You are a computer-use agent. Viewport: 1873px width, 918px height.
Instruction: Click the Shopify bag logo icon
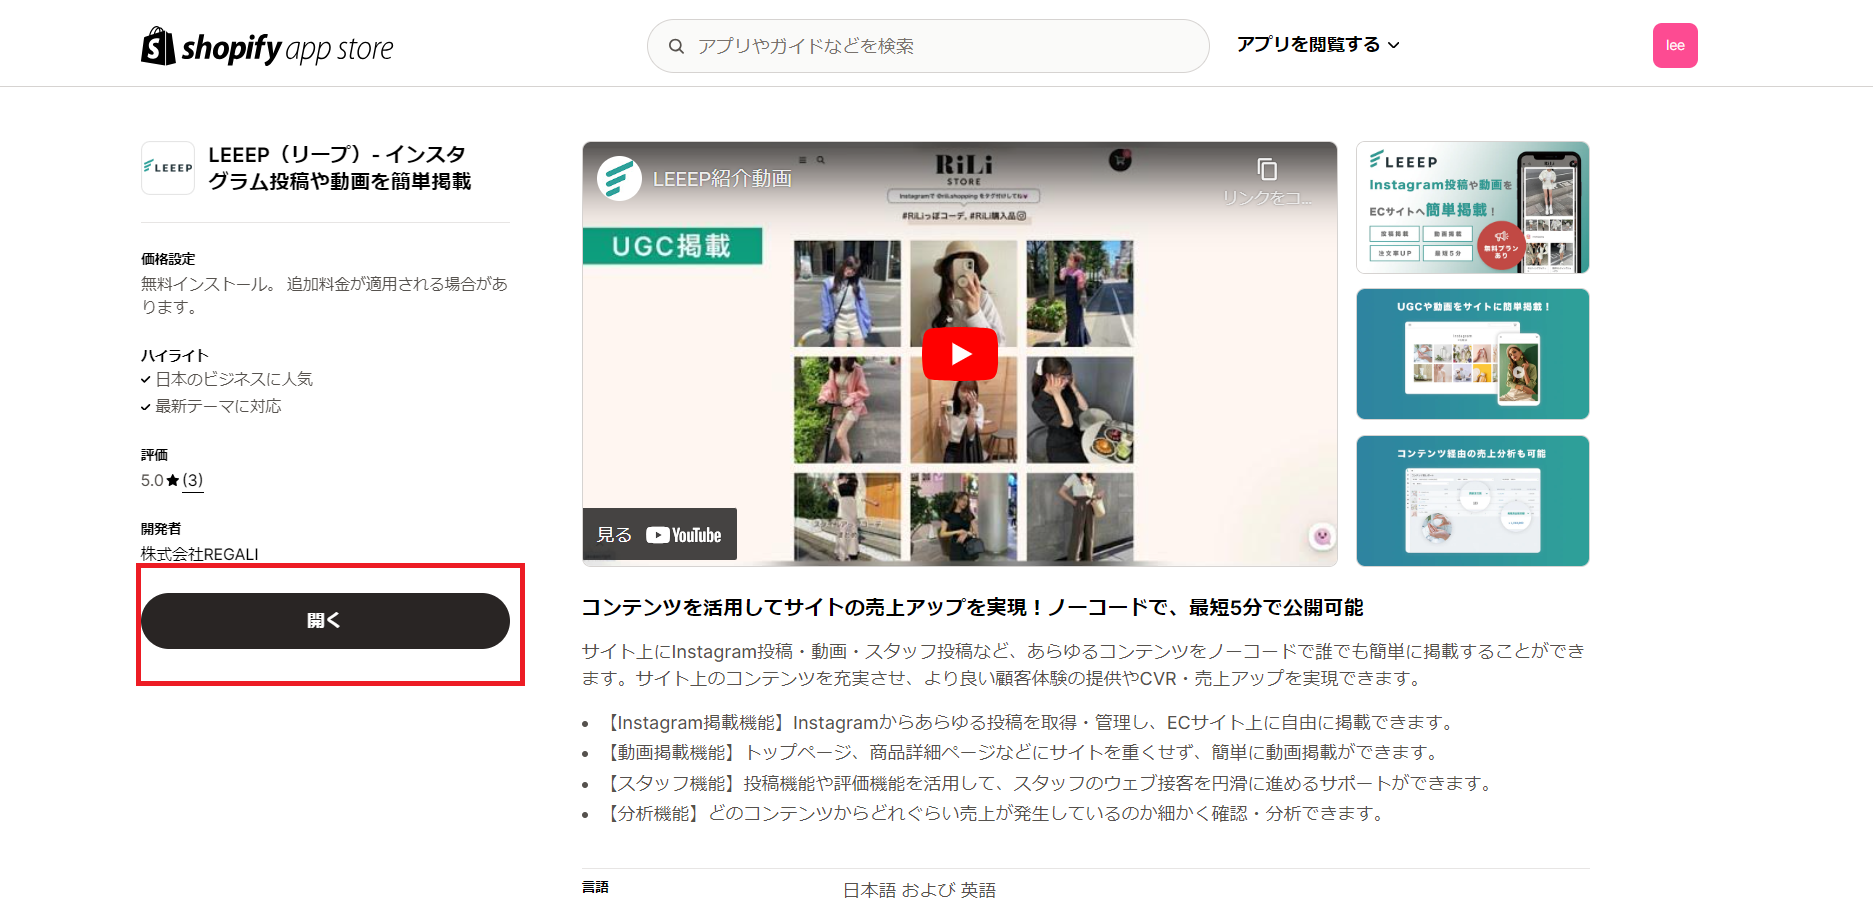[158, 46]
